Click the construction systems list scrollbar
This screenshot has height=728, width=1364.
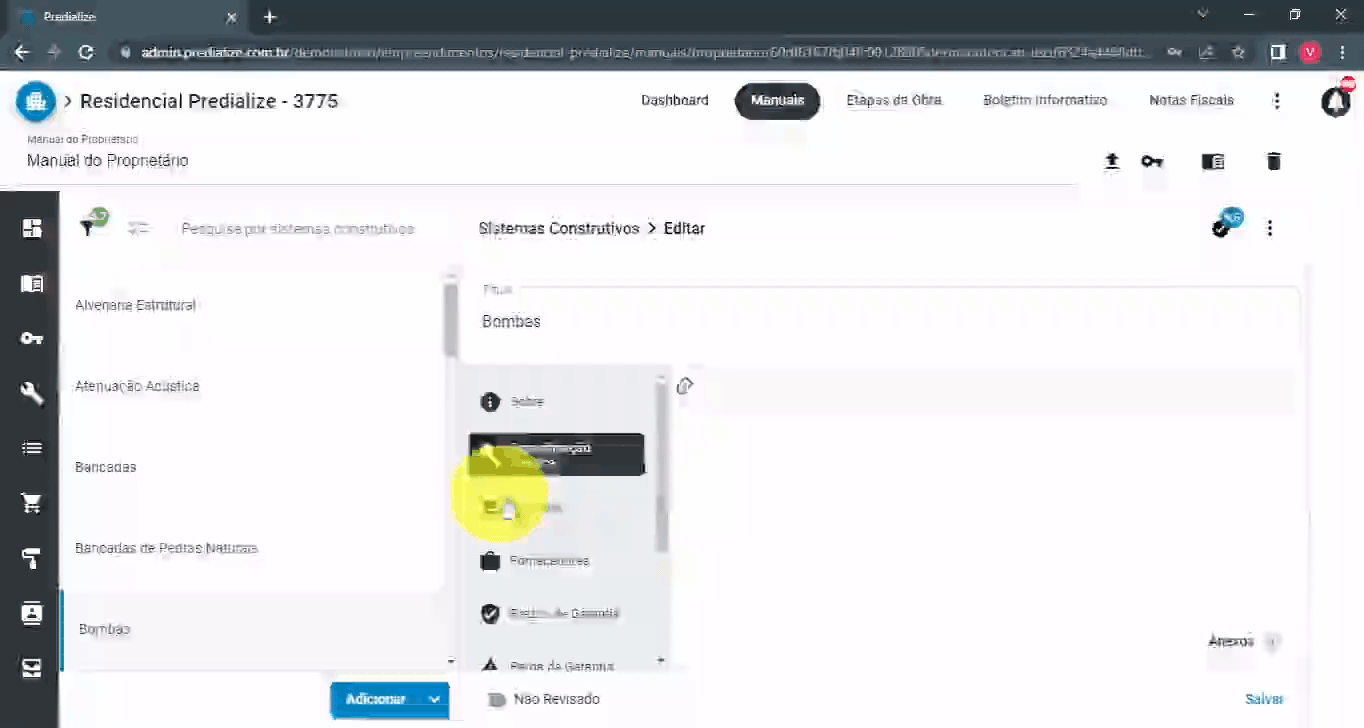coord(450,320)
